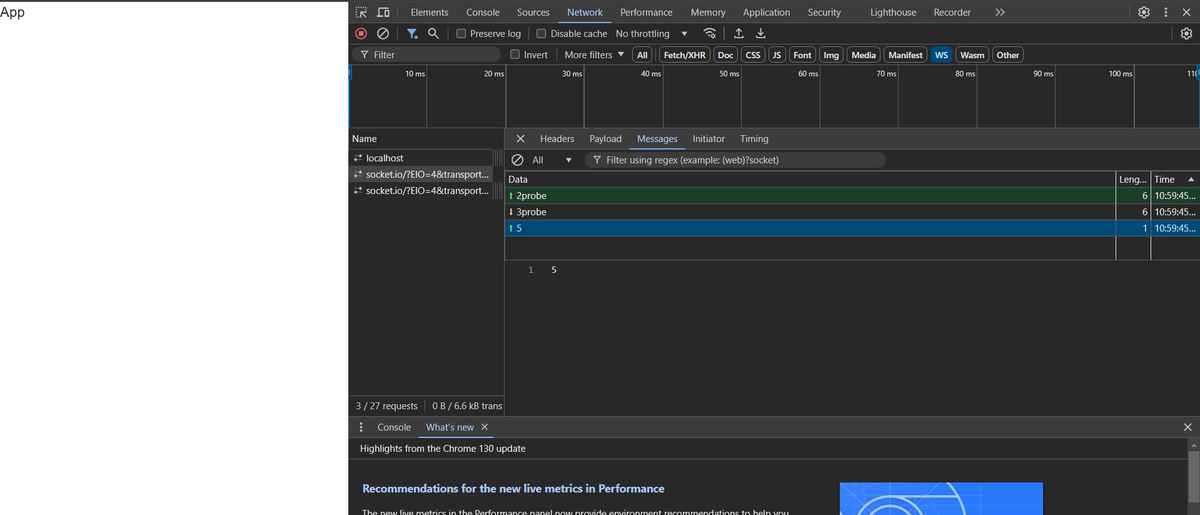Open the live metrics recommendations link
Screen dimensions: 1200x515
[513, 489]
